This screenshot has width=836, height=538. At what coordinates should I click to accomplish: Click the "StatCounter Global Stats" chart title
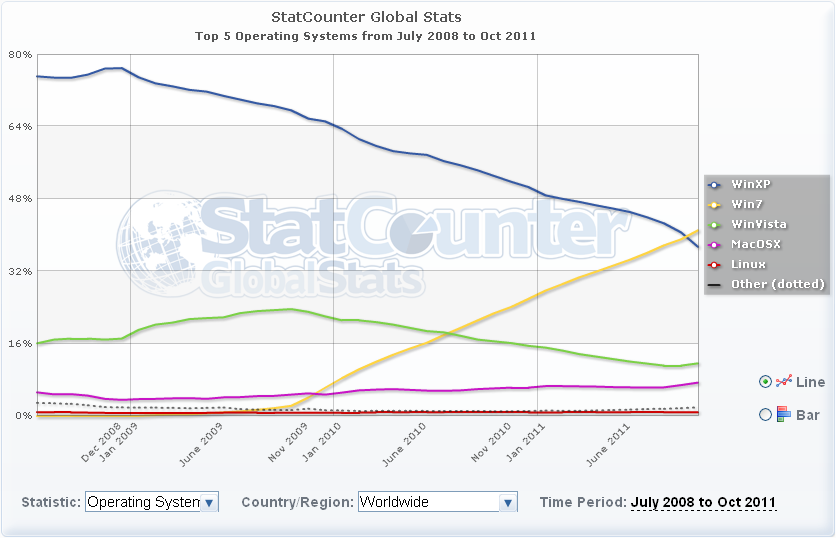coord(366,17)
